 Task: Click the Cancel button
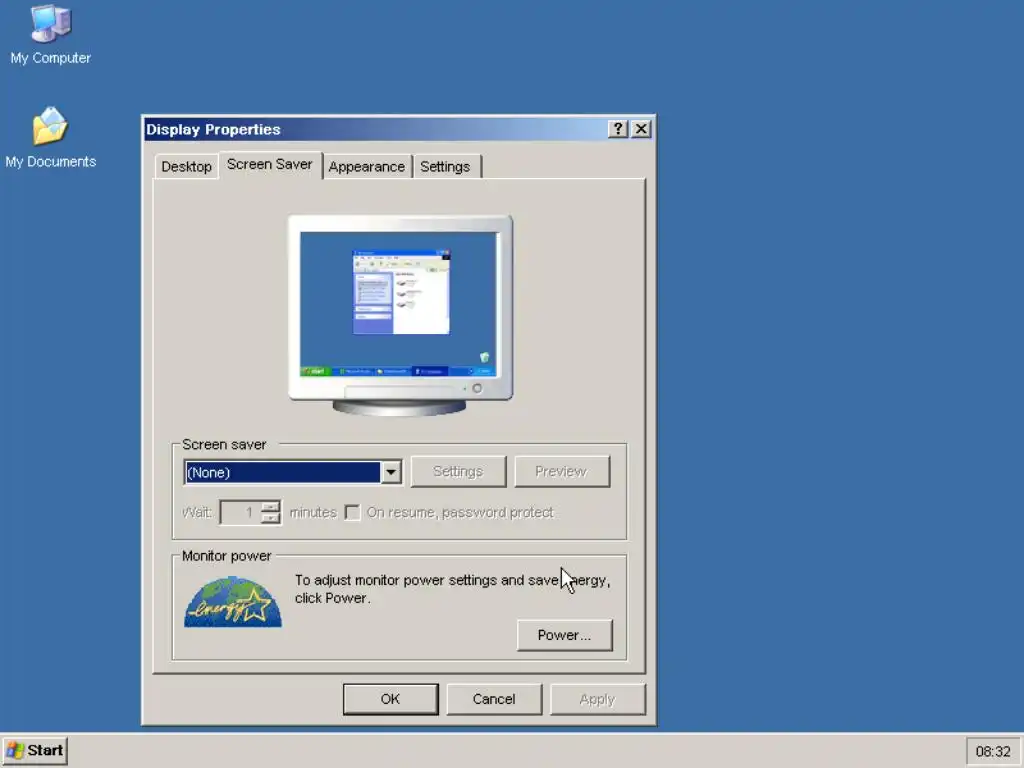point(494,699)
